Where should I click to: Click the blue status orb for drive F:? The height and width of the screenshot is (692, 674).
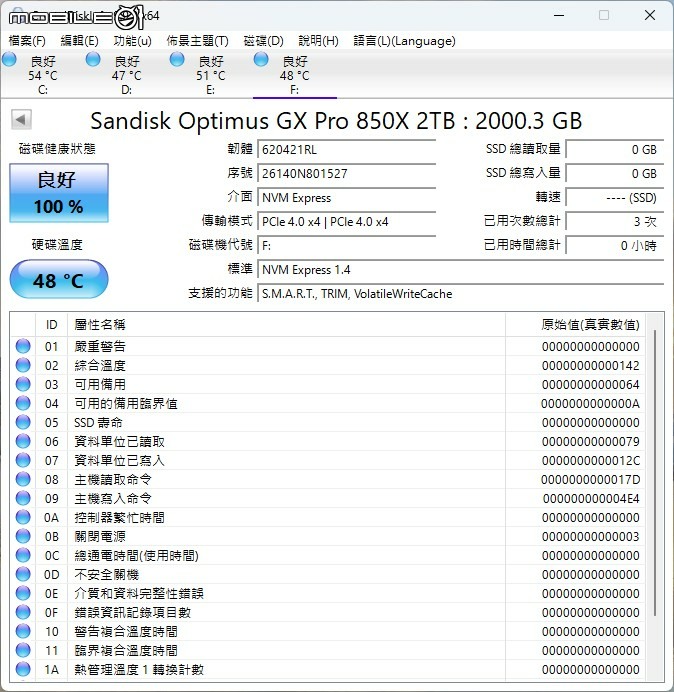[x=261, y=59]
